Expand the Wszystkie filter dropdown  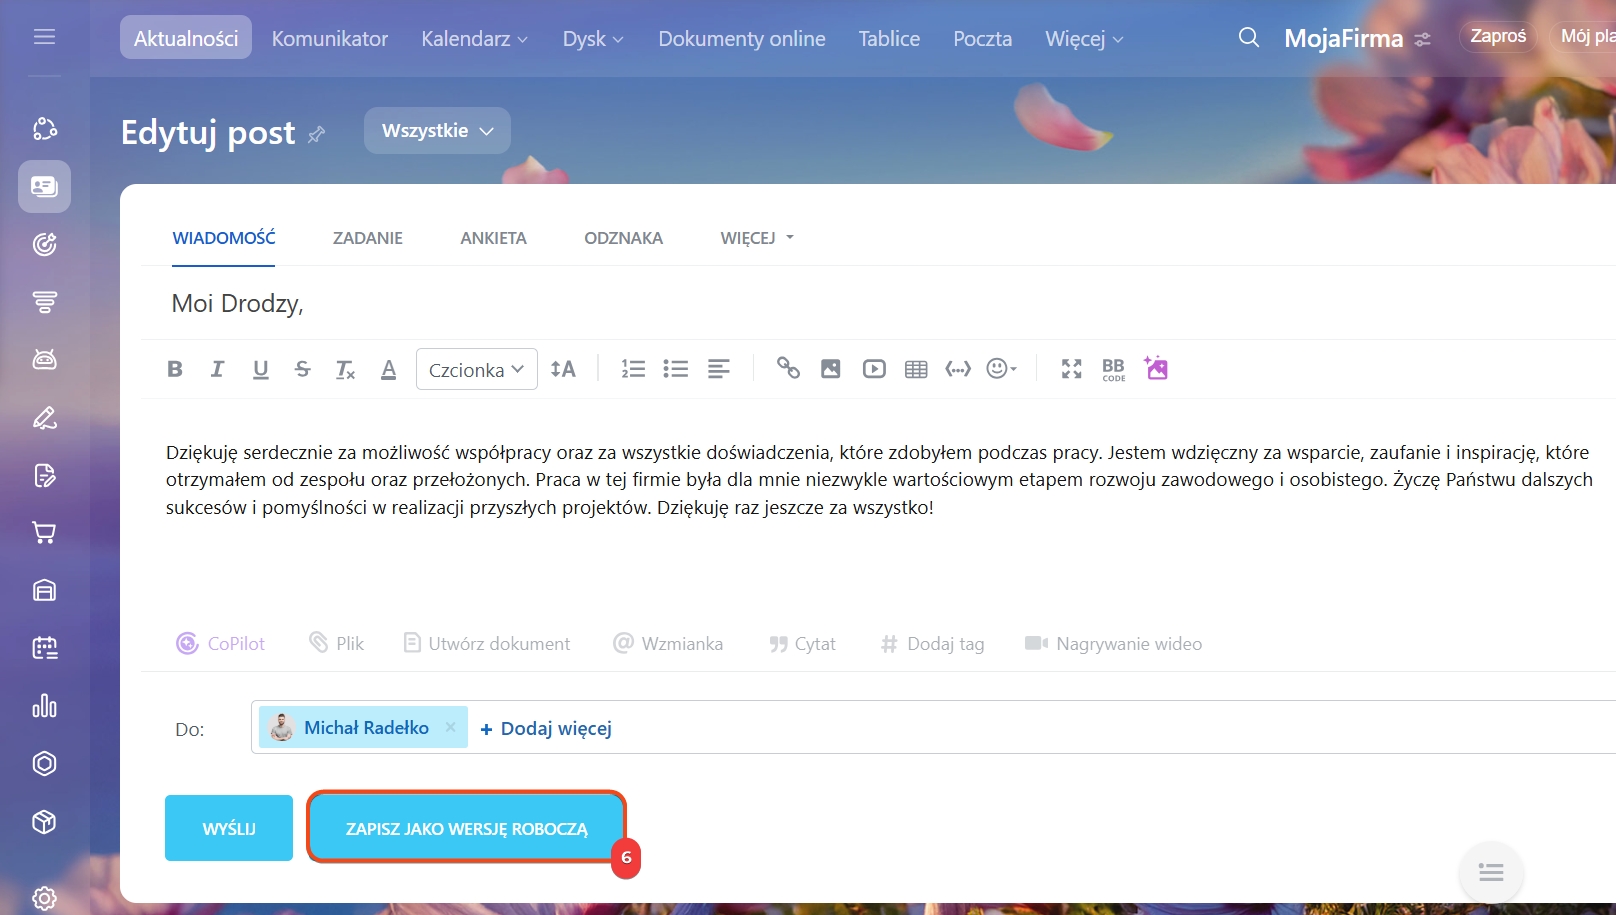[x=437, y=131]
